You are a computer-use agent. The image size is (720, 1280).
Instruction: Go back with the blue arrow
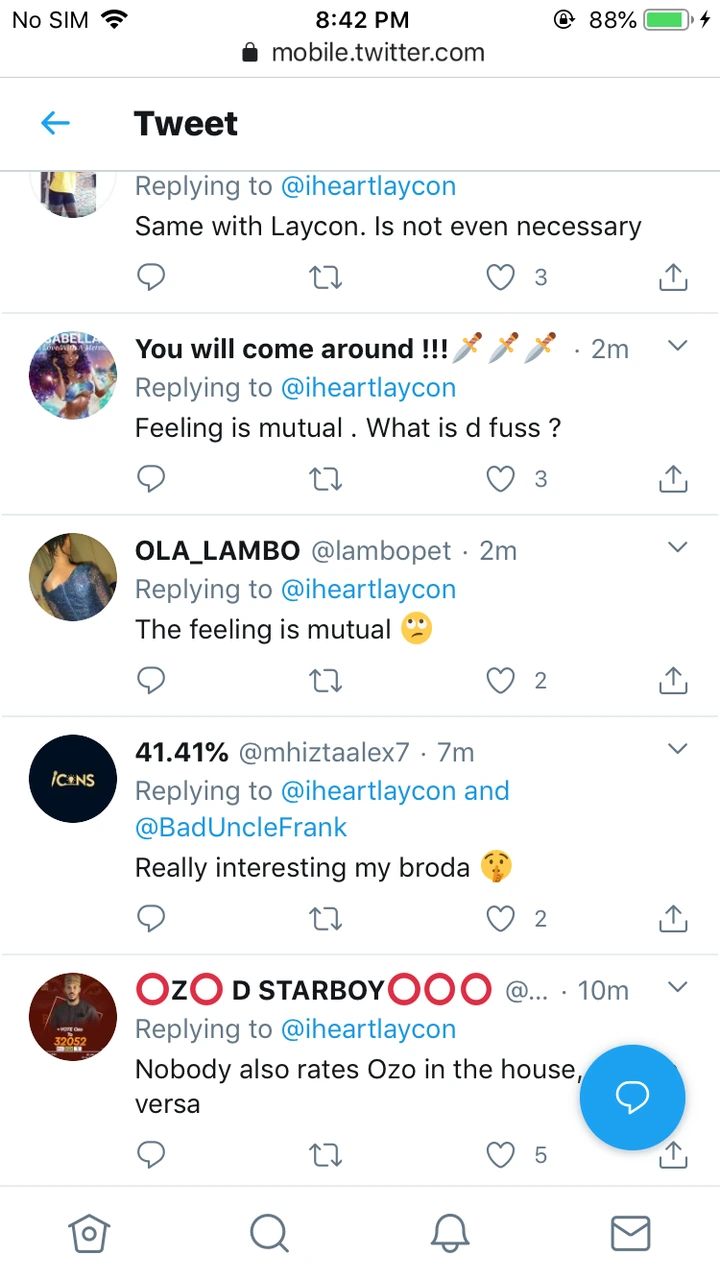click(55, 124)
